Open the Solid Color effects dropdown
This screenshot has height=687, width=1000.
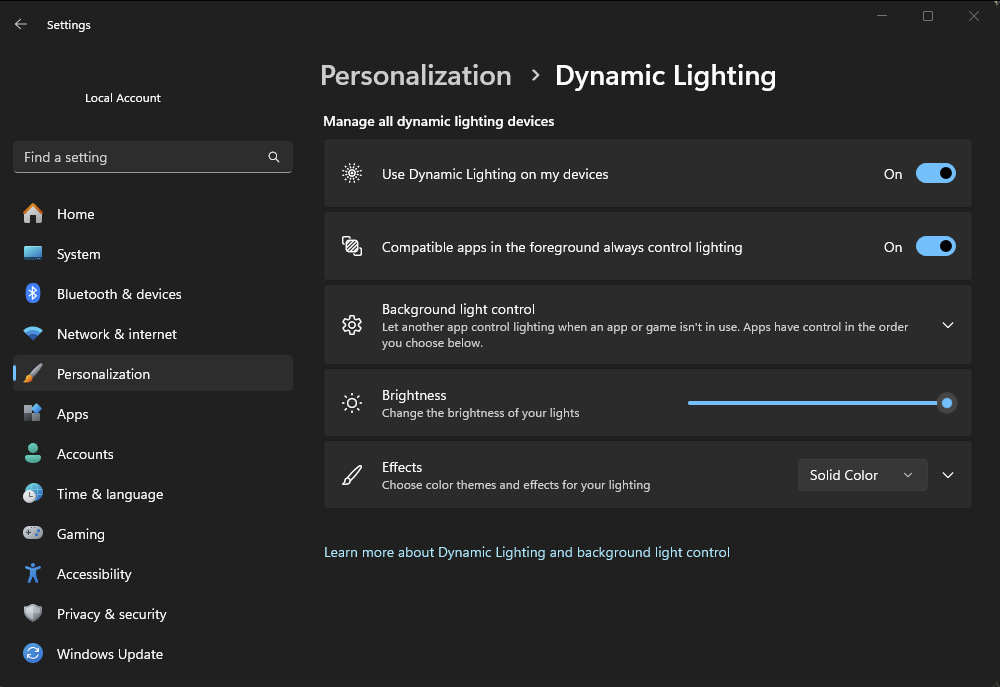862,475
